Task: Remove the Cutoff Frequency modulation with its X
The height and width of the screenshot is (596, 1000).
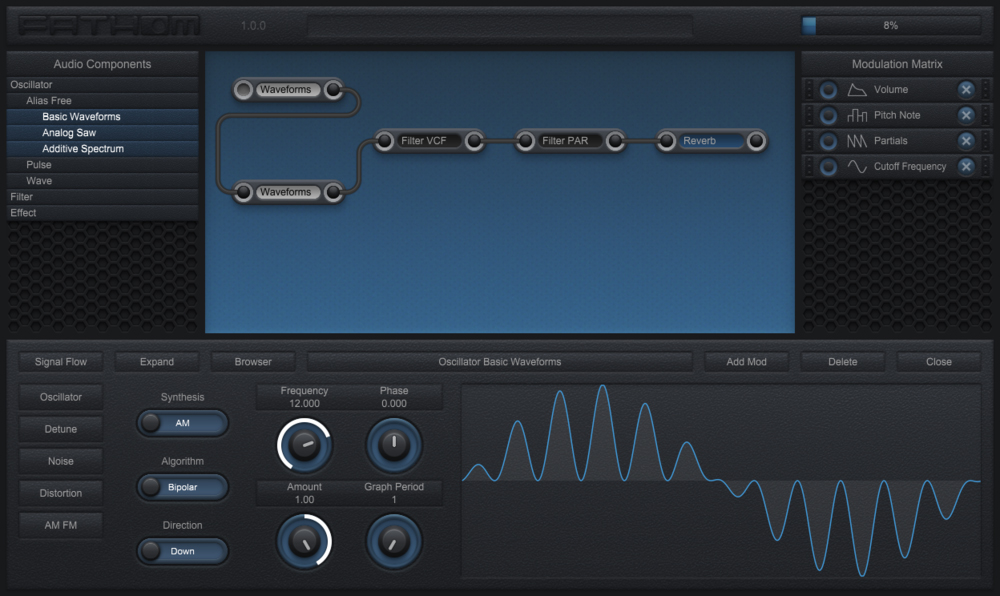Action: (x=966, y=166)
